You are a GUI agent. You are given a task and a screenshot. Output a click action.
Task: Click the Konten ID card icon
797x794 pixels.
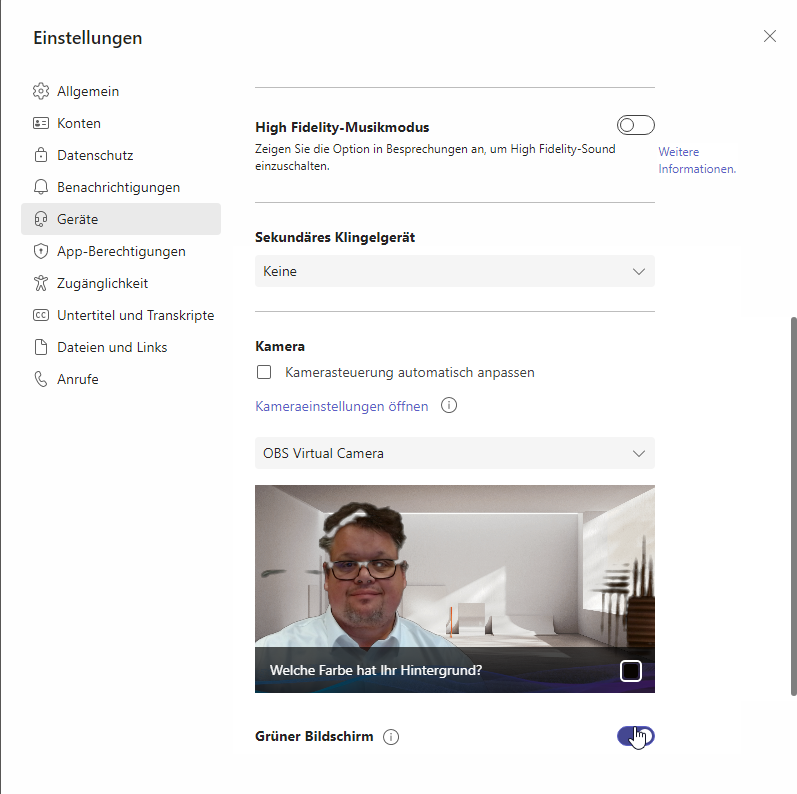(x=41, y=123)
